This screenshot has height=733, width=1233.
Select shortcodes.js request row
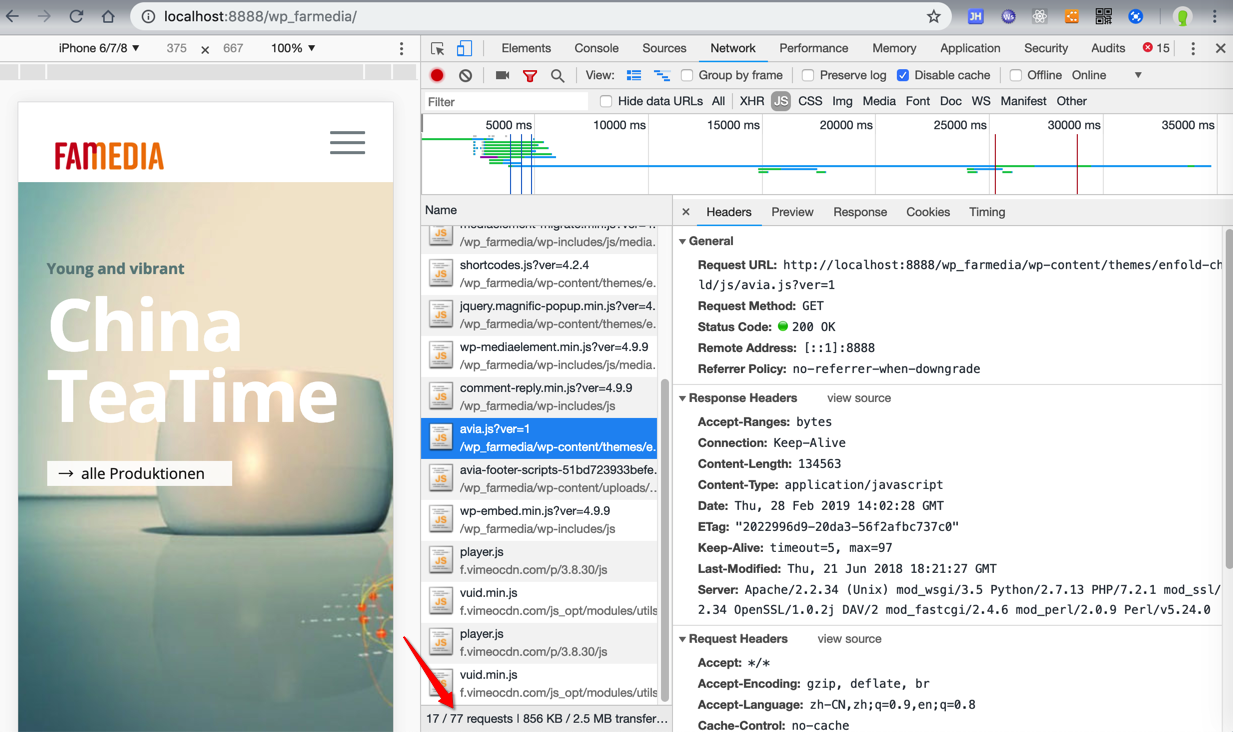[540, 273]
